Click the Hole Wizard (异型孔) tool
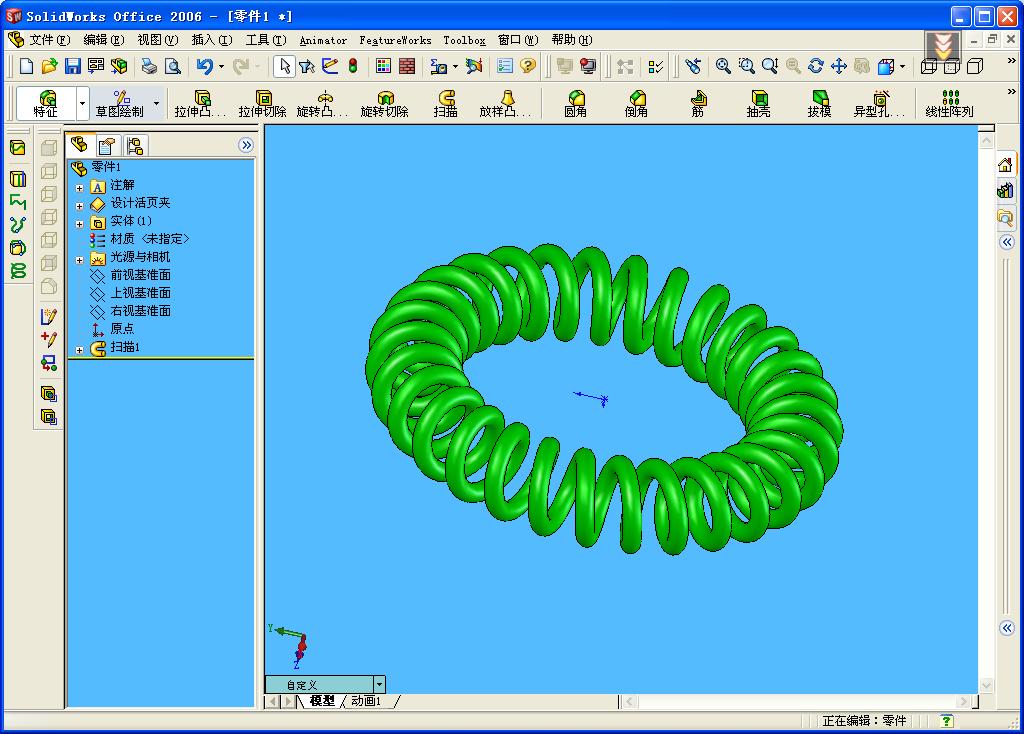Screen dimensions: 1024x734 pos(880,104)
